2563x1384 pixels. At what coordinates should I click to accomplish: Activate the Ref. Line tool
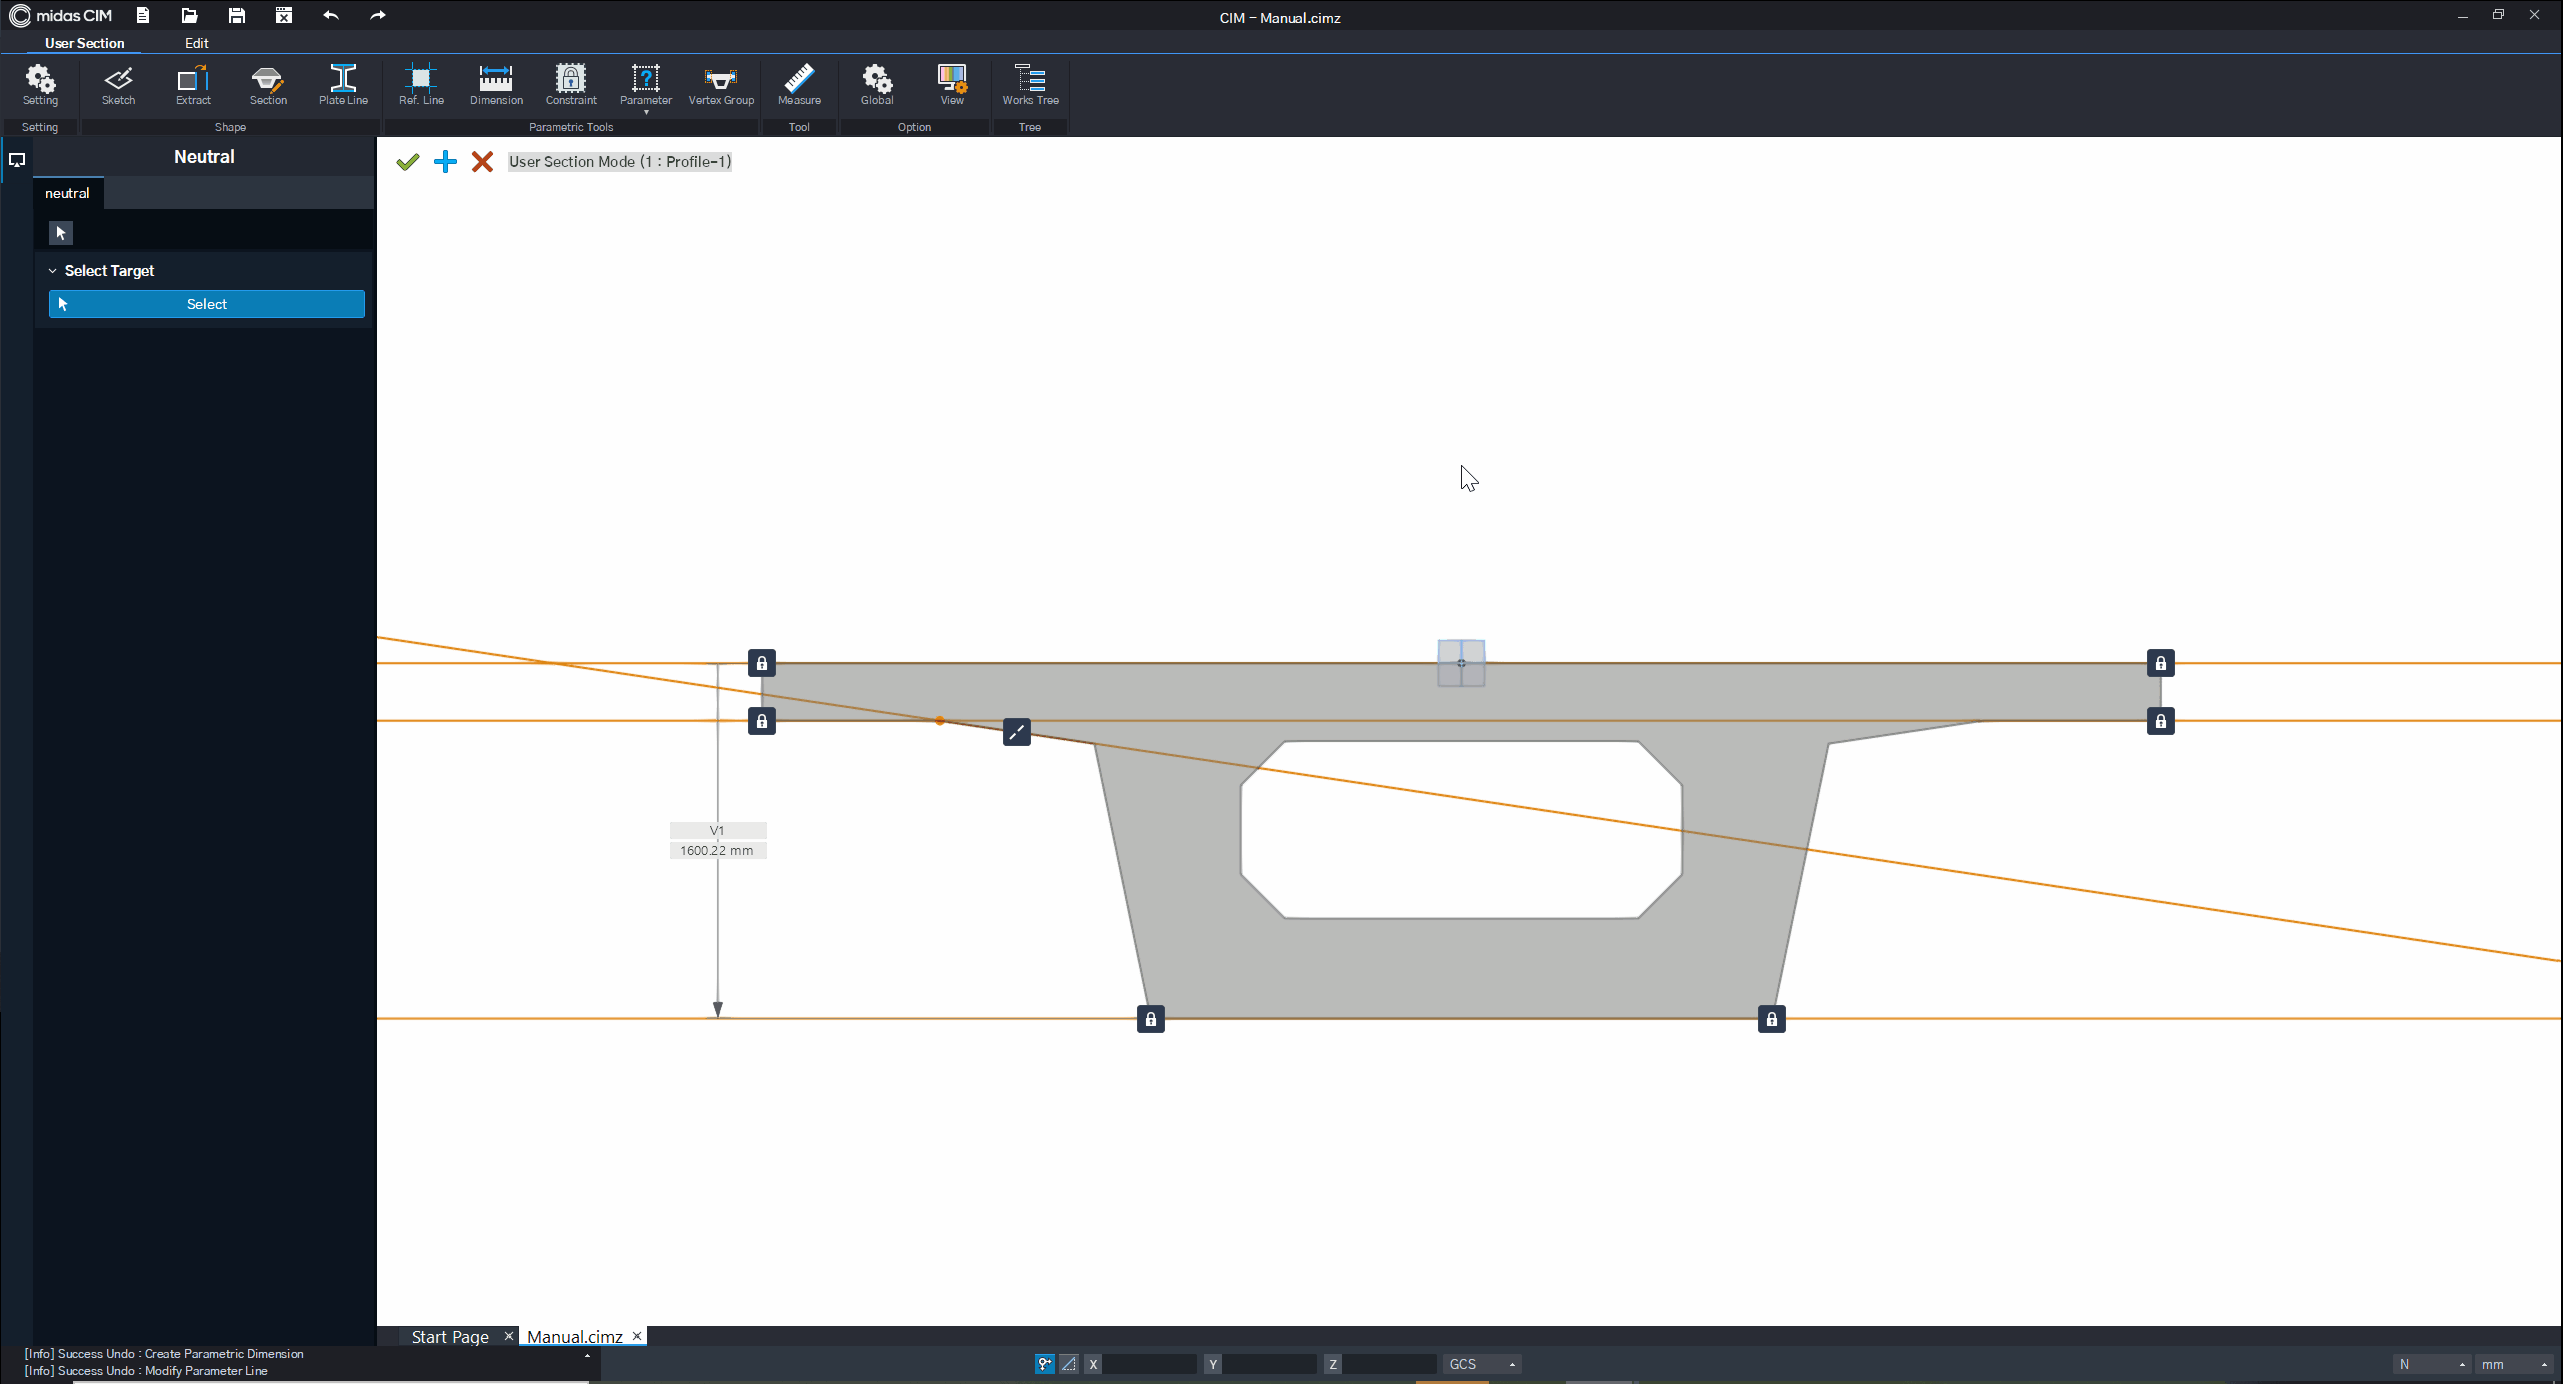point(421,85)
